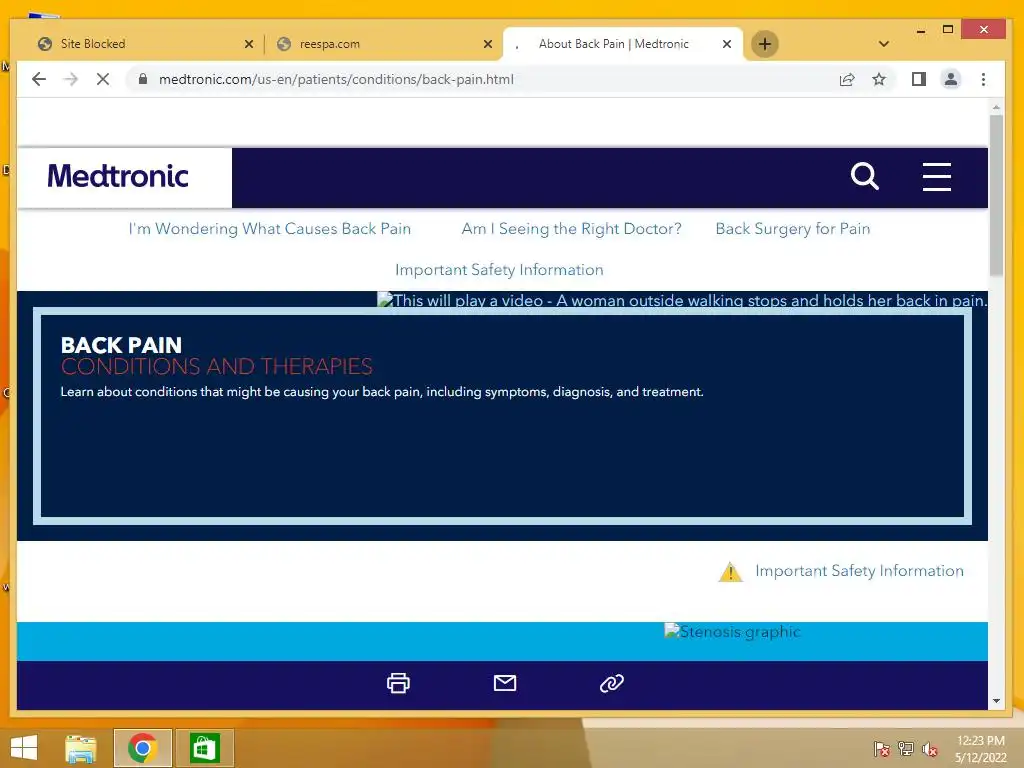Close the About Back Pain tab

[727, 44]
